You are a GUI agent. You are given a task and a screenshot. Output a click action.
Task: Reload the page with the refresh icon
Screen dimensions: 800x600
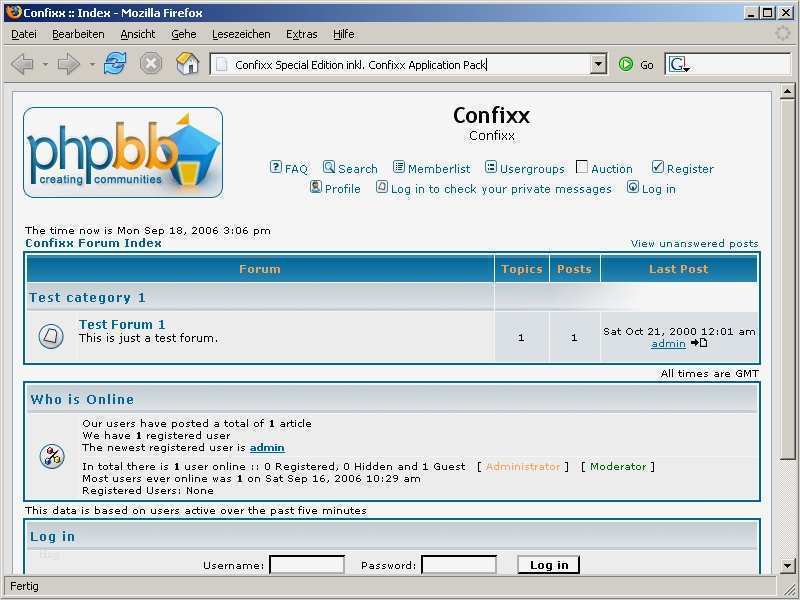point(115,64)
